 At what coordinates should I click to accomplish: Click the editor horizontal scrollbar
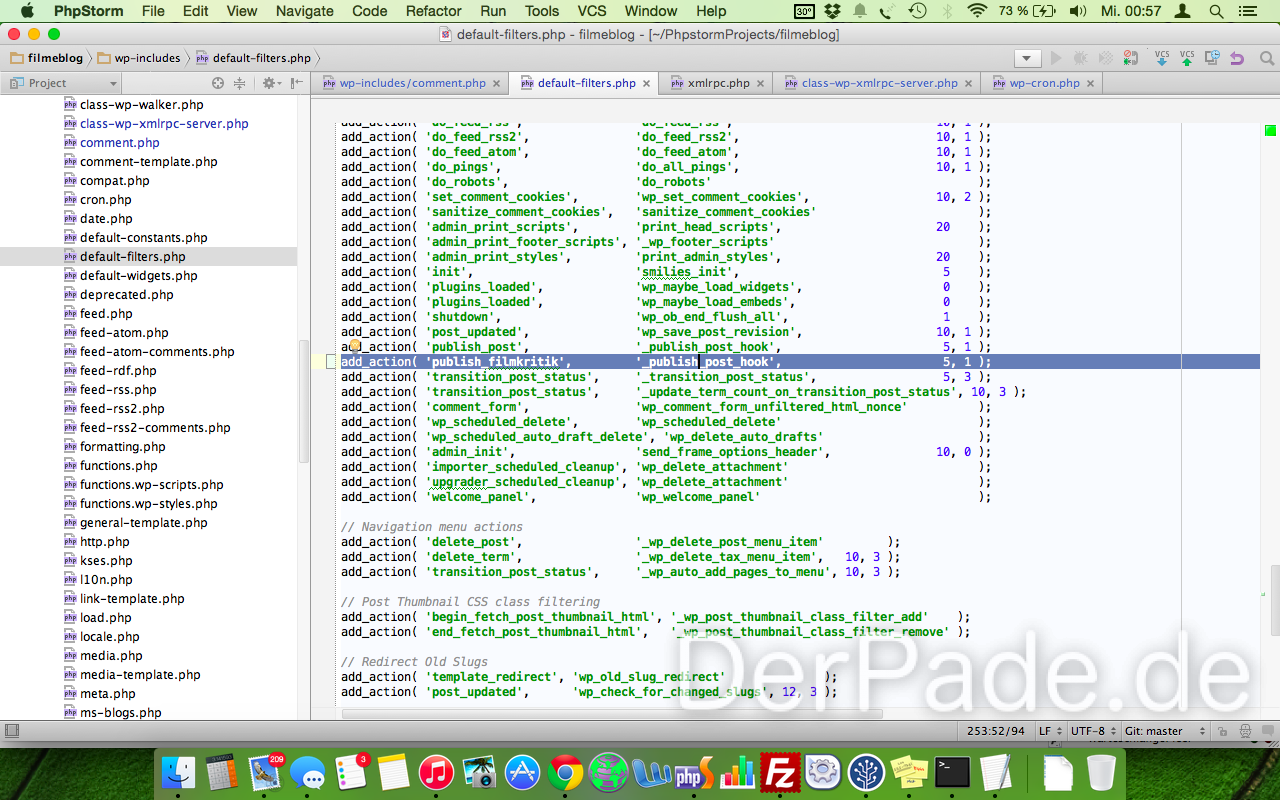click(612, 714)
